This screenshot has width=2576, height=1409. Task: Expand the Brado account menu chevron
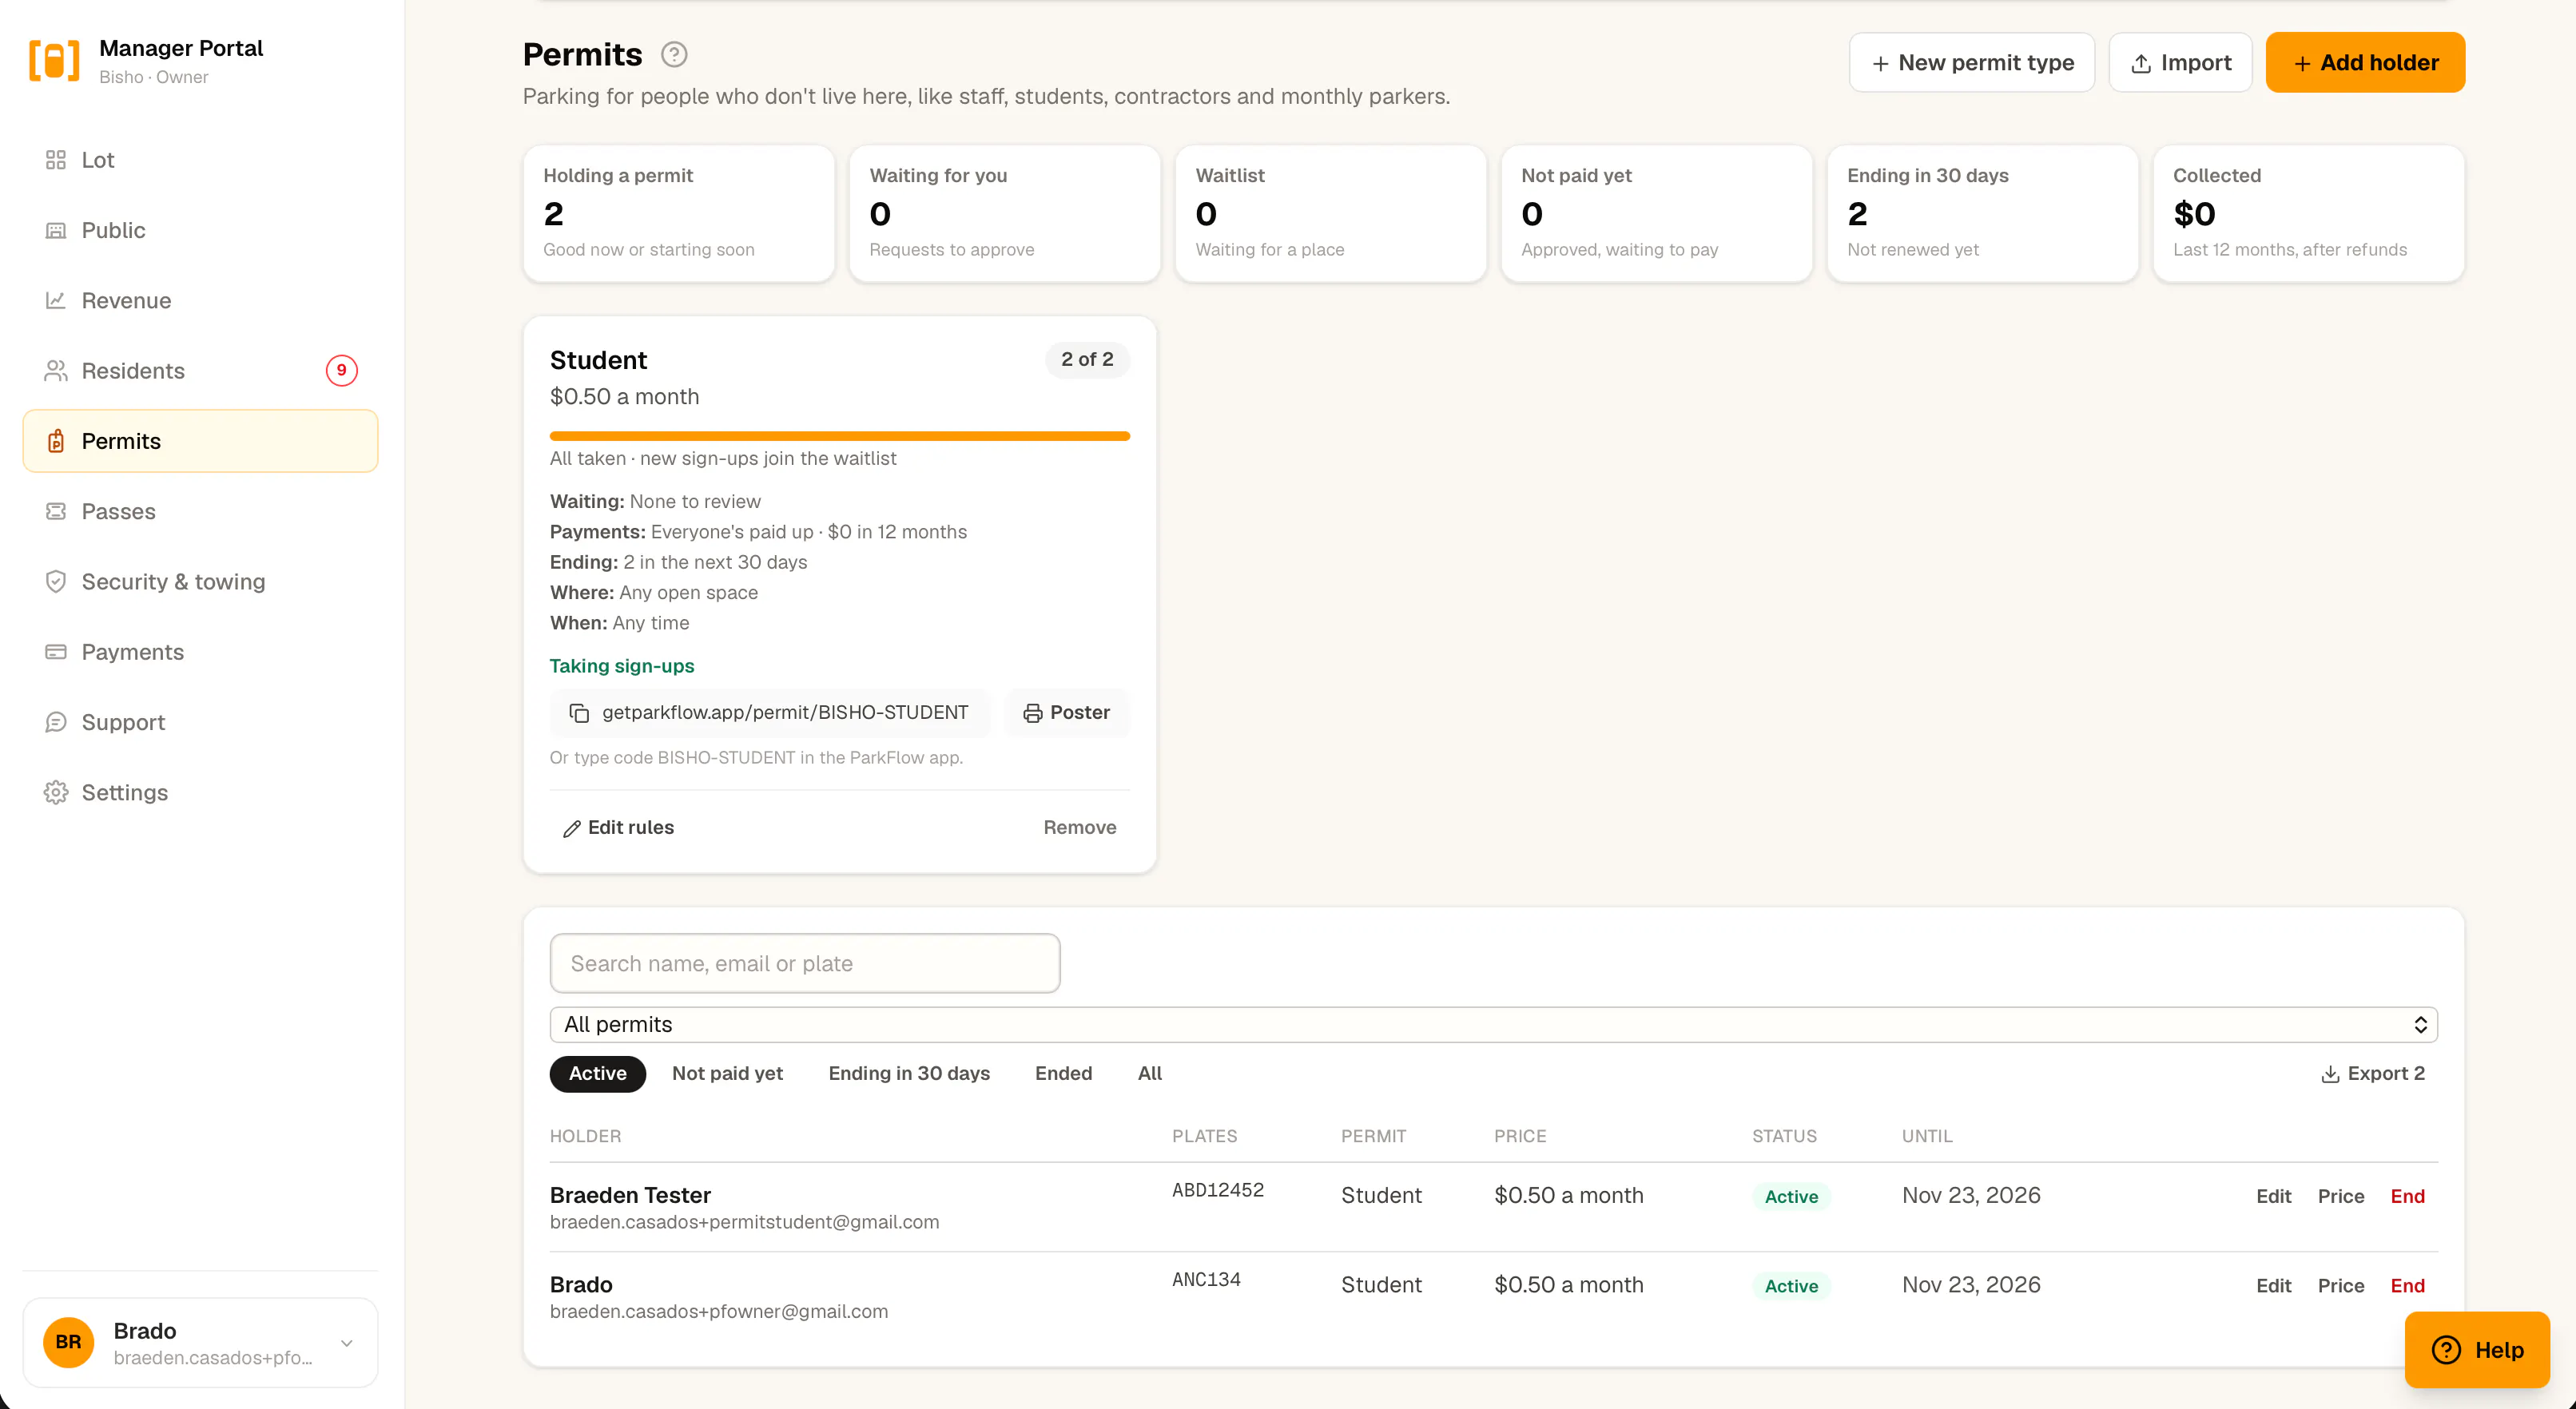tap(347, 1343)
